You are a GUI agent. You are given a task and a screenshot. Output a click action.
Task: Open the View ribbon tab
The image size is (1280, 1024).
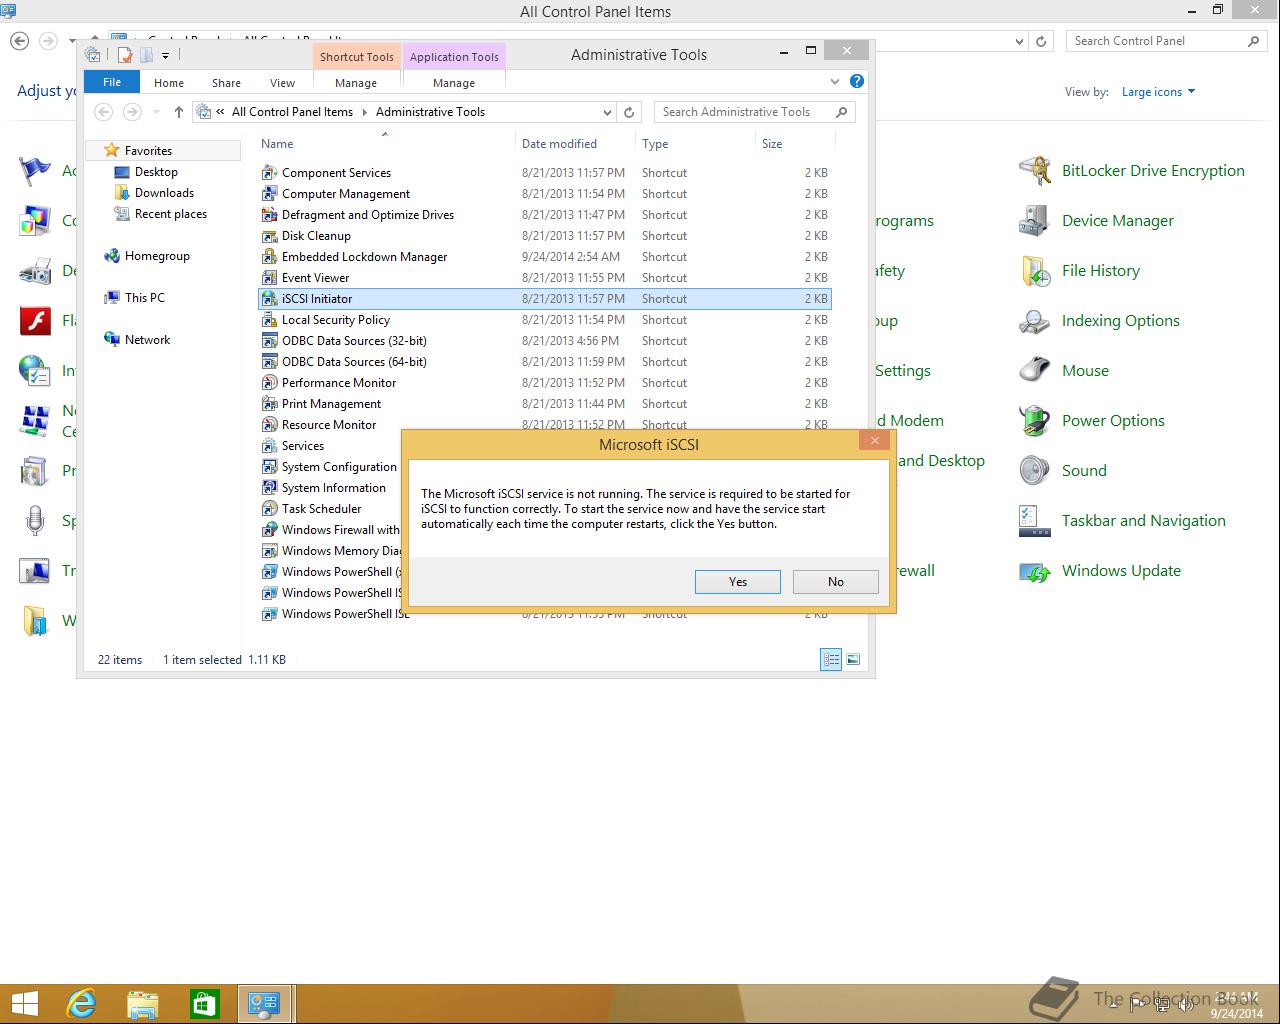tap(283, 83)
